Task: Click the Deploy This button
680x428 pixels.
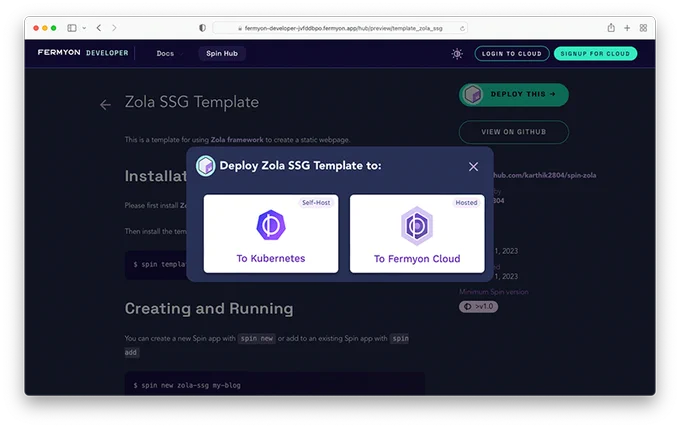Action: pos(513,95)
